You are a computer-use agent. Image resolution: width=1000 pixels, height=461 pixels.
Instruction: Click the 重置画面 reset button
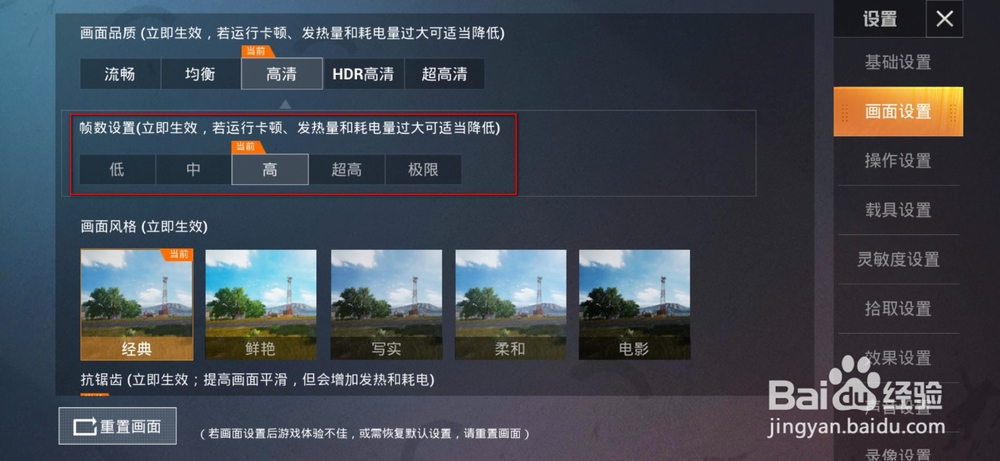pyautogui.click(x=118, y=426)
